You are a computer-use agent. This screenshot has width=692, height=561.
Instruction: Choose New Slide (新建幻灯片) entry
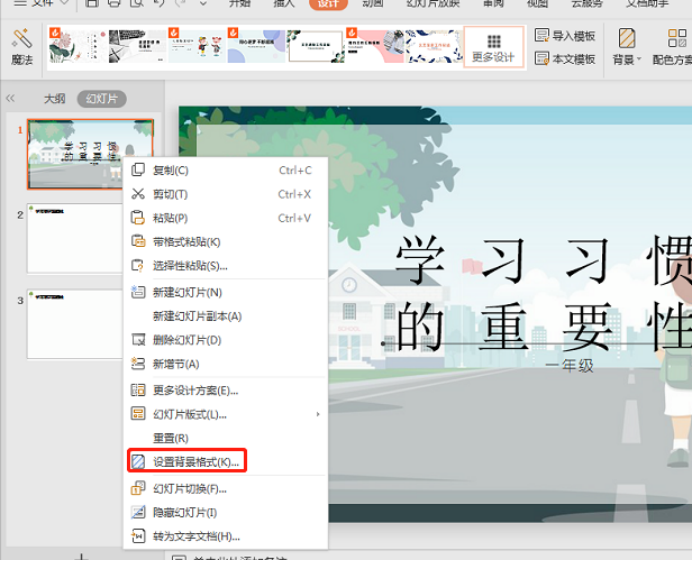pos(226,292)
